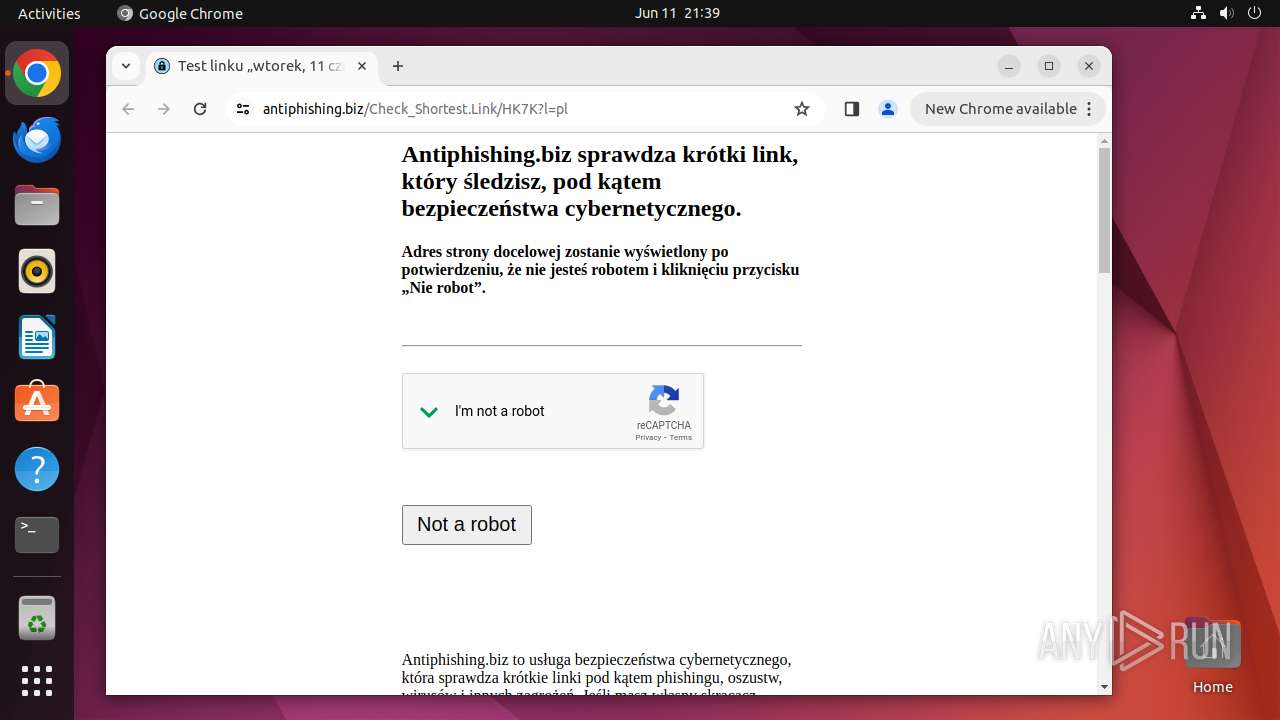
Task: Show Applications grid
Action: (37, 681)
